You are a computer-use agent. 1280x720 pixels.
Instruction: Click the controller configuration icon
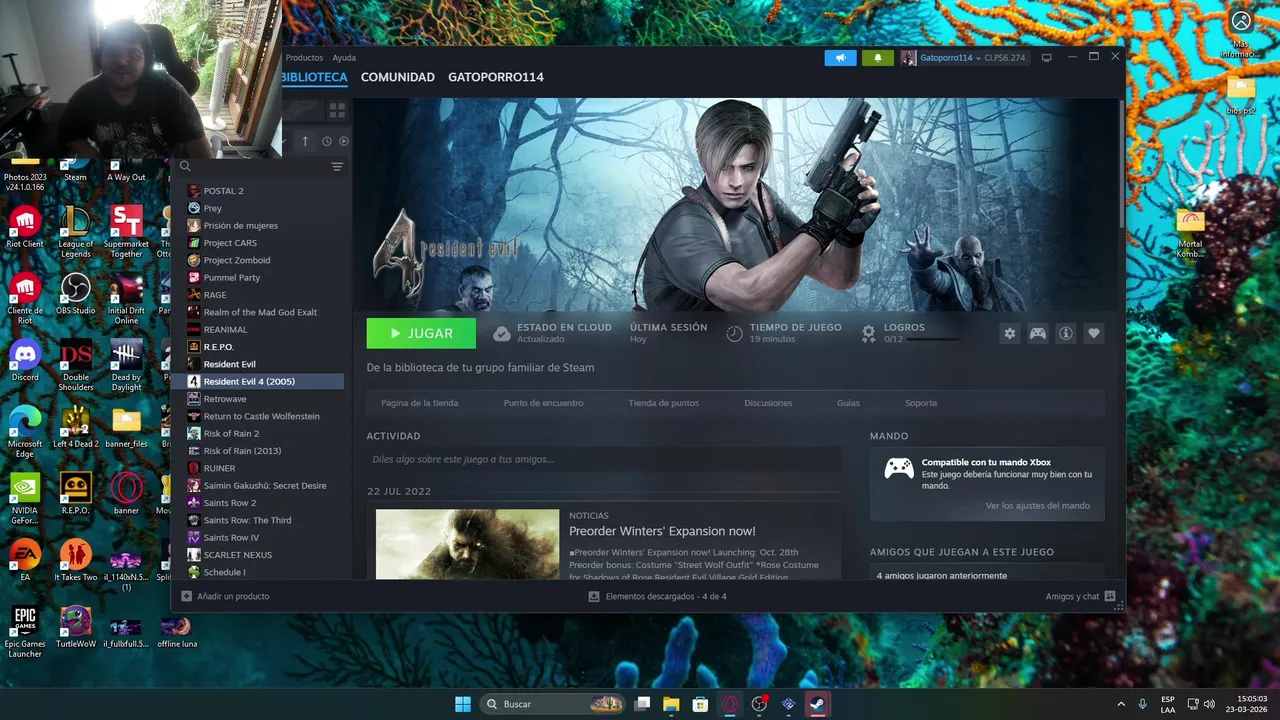(x=1038, y=333)
